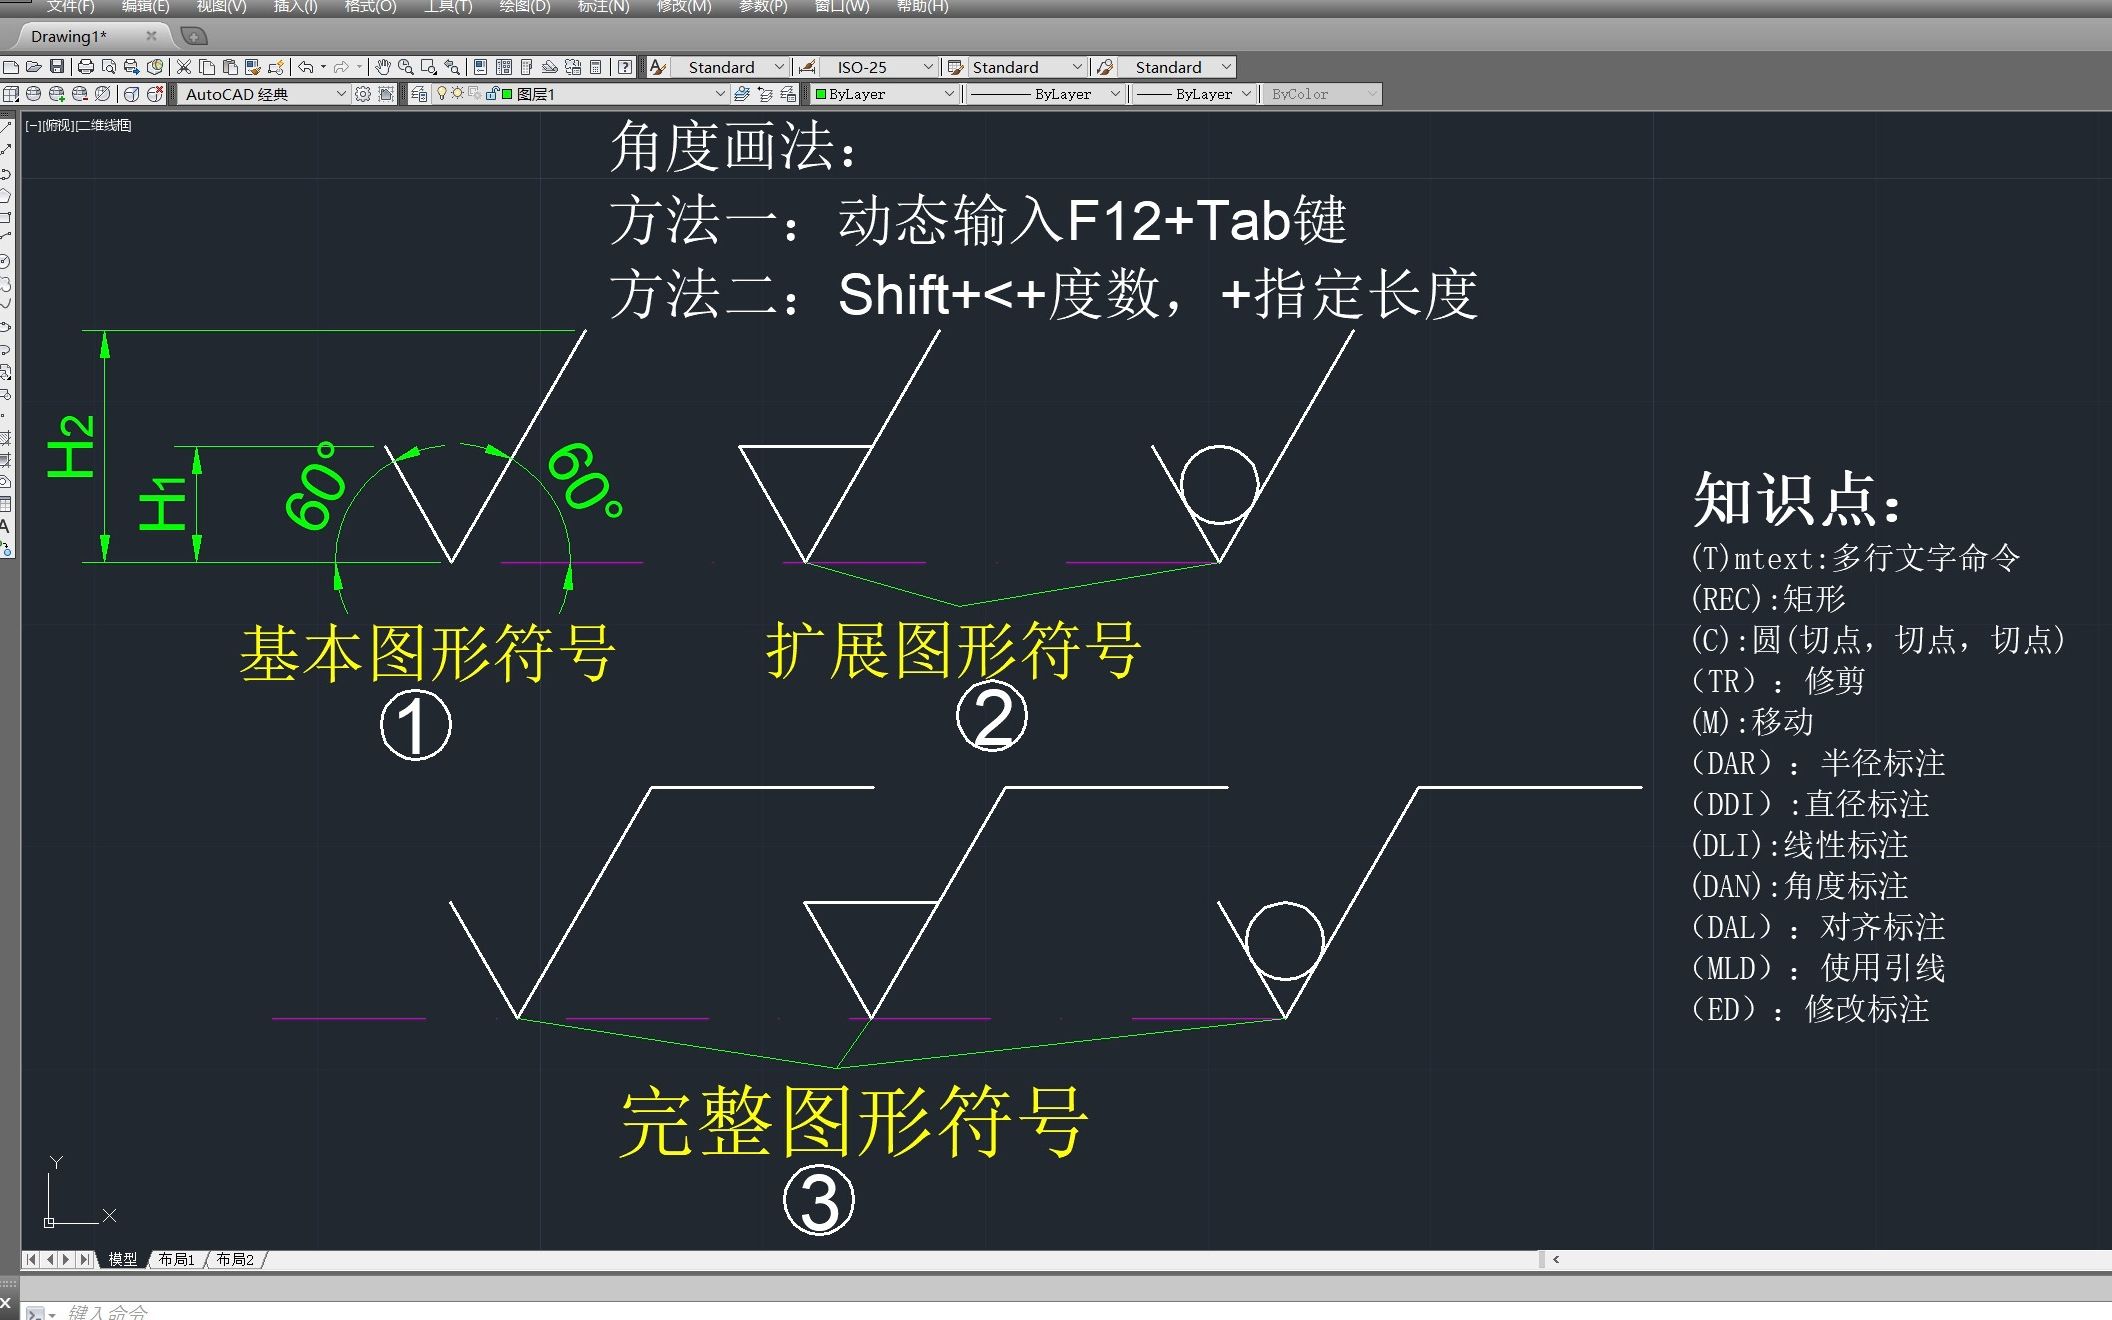Open the ISO-25 dimension style dropdown
Screen dimensions: 2112x1320
point(925,67)
